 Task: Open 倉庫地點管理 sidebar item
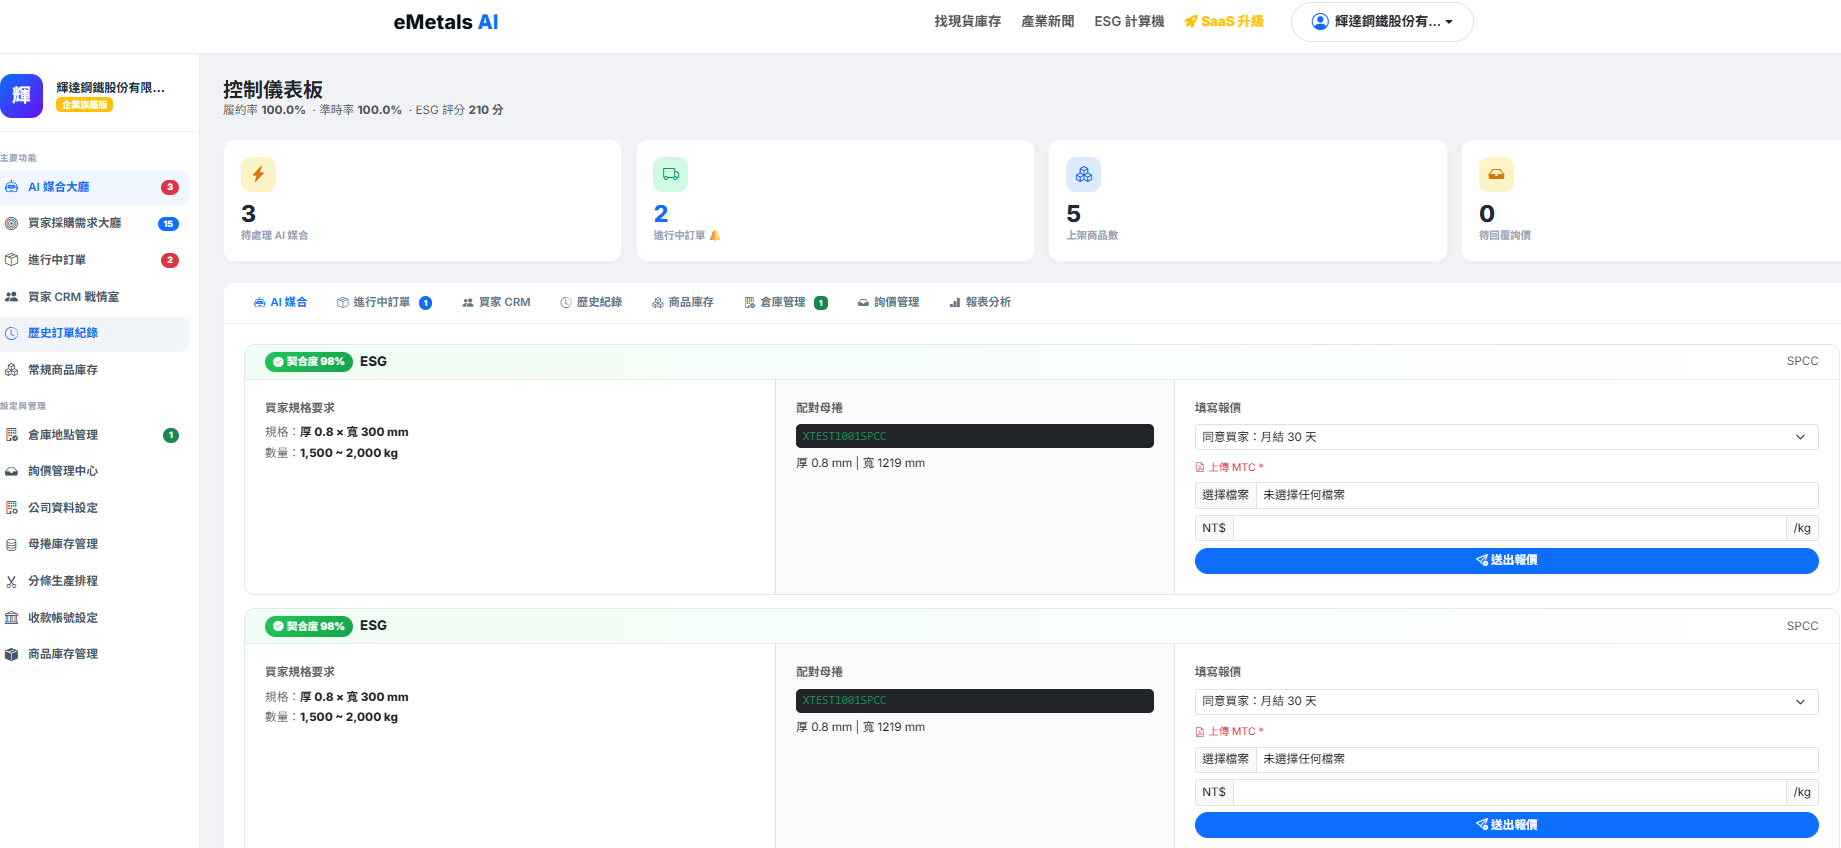tap(92, 435)
